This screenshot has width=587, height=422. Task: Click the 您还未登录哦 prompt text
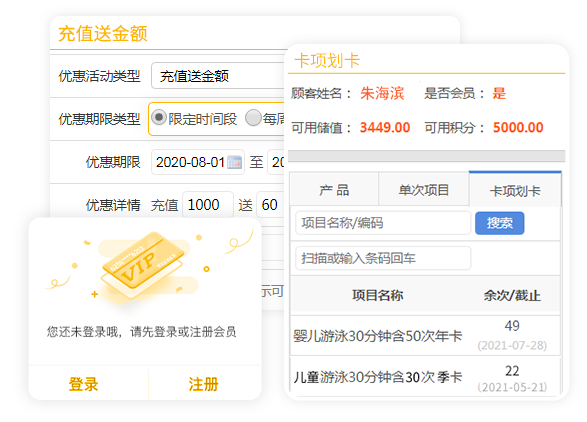tap(142, 332)
